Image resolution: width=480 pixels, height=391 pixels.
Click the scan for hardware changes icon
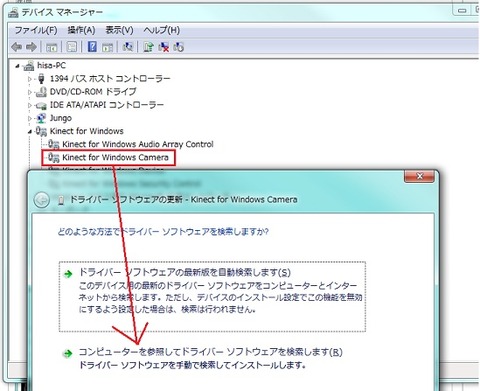point(128,47)
